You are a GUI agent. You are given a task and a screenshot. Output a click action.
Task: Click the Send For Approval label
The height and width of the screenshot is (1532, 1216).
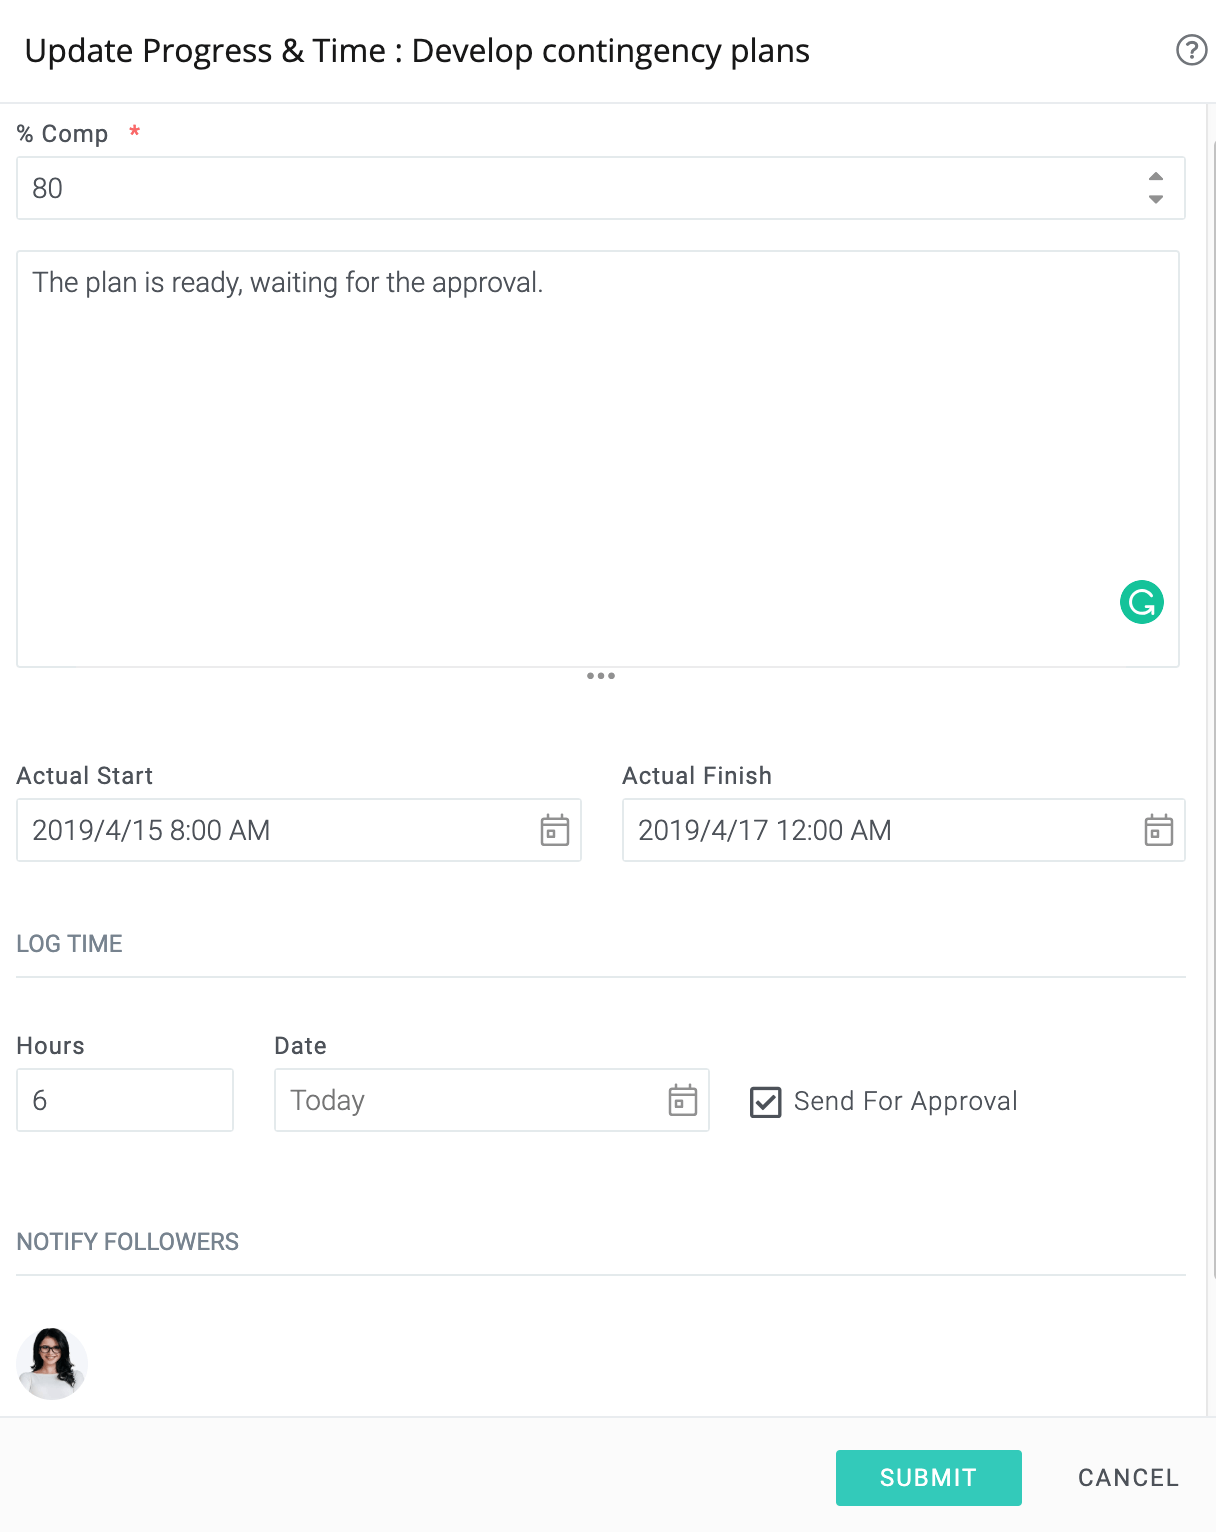pos(905,1101)
